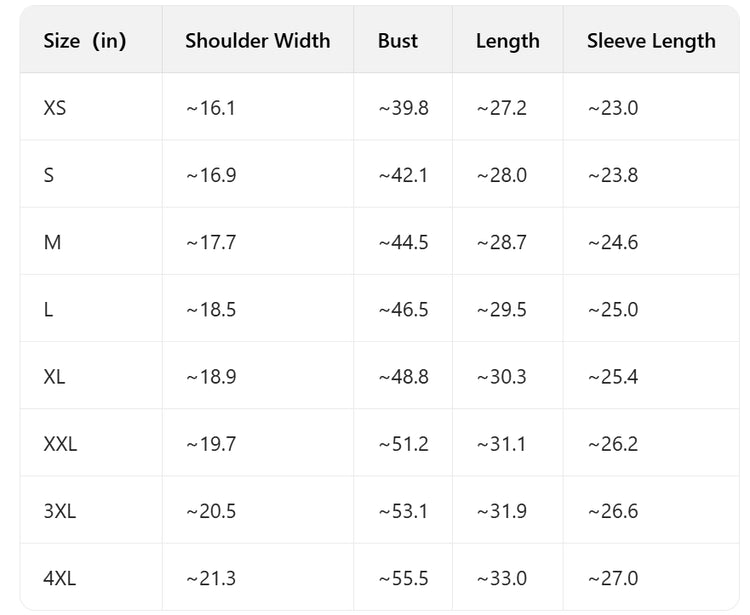Select the M size row label
The width and height of the screenshot is (750, 615).
click(52, 242)
